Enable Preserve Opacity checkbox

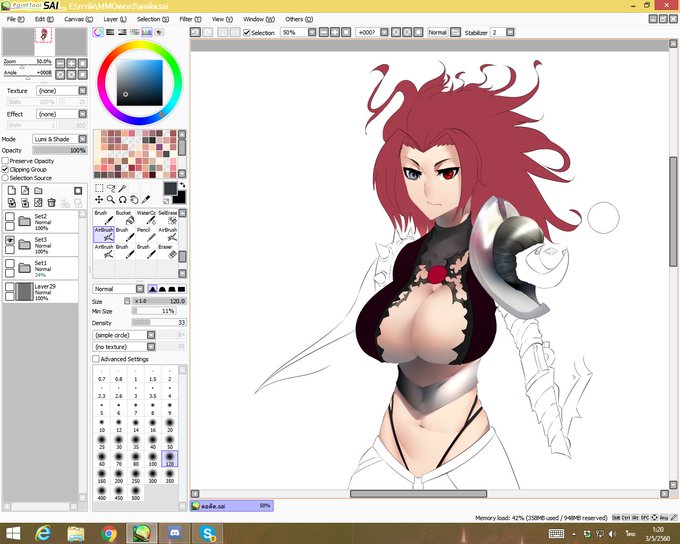(x=5, y=161)
